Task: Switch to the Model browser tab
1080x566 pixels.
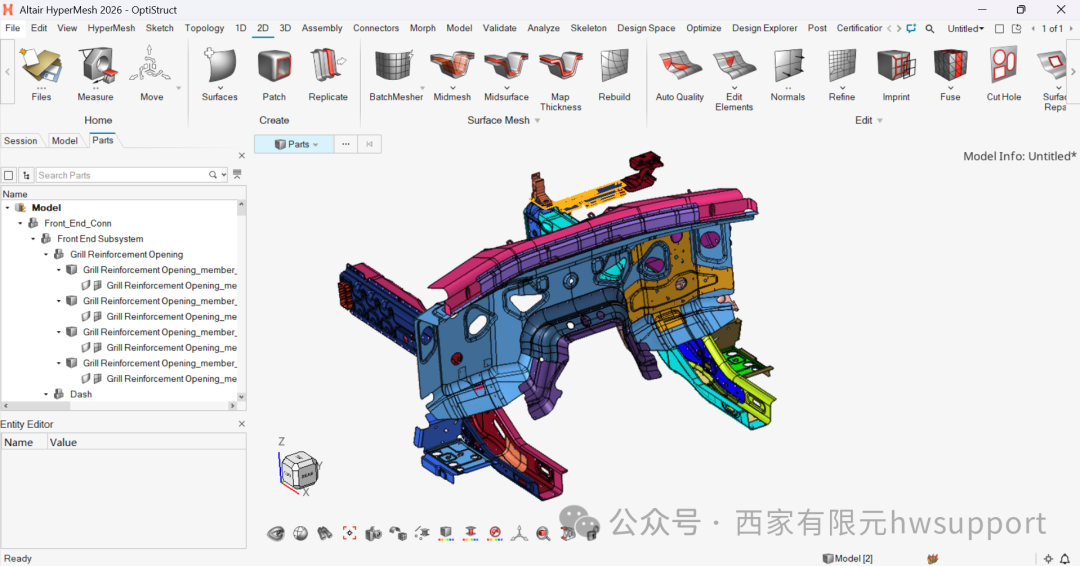Action: coord(65,140)
